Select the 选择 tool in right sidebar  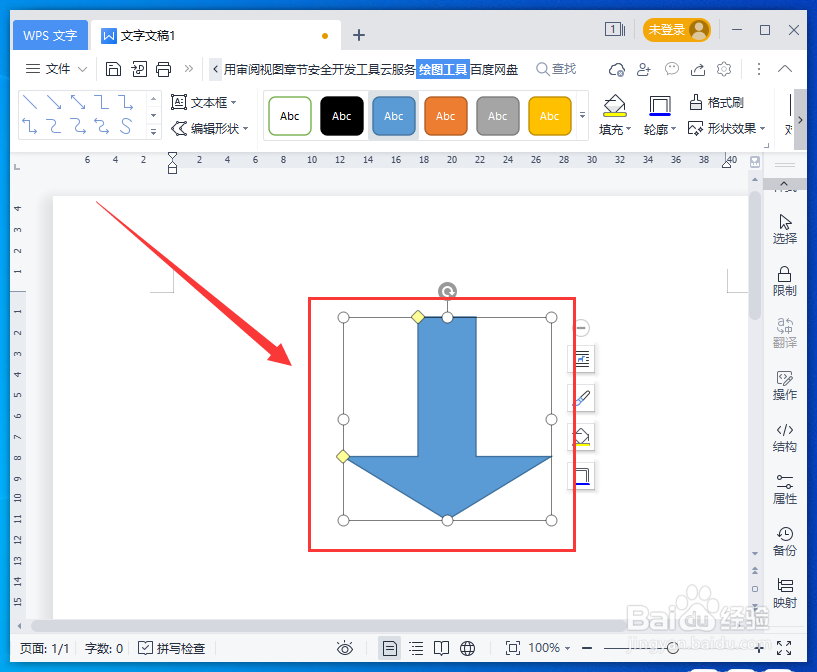(784, 228)
